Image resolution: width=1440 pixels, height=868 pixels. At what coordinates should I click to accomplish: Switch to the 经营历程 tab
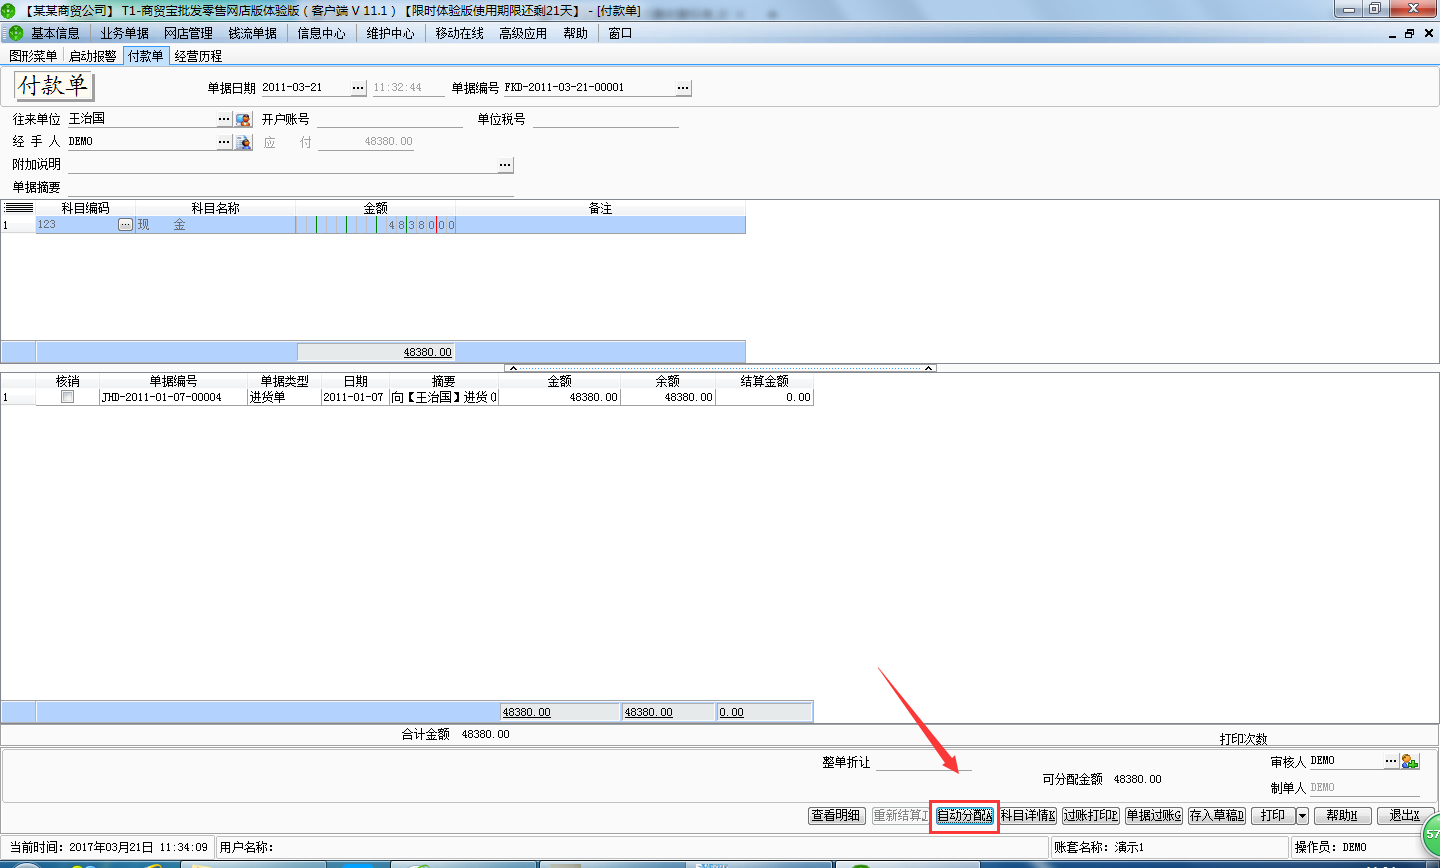click(198, 56)
